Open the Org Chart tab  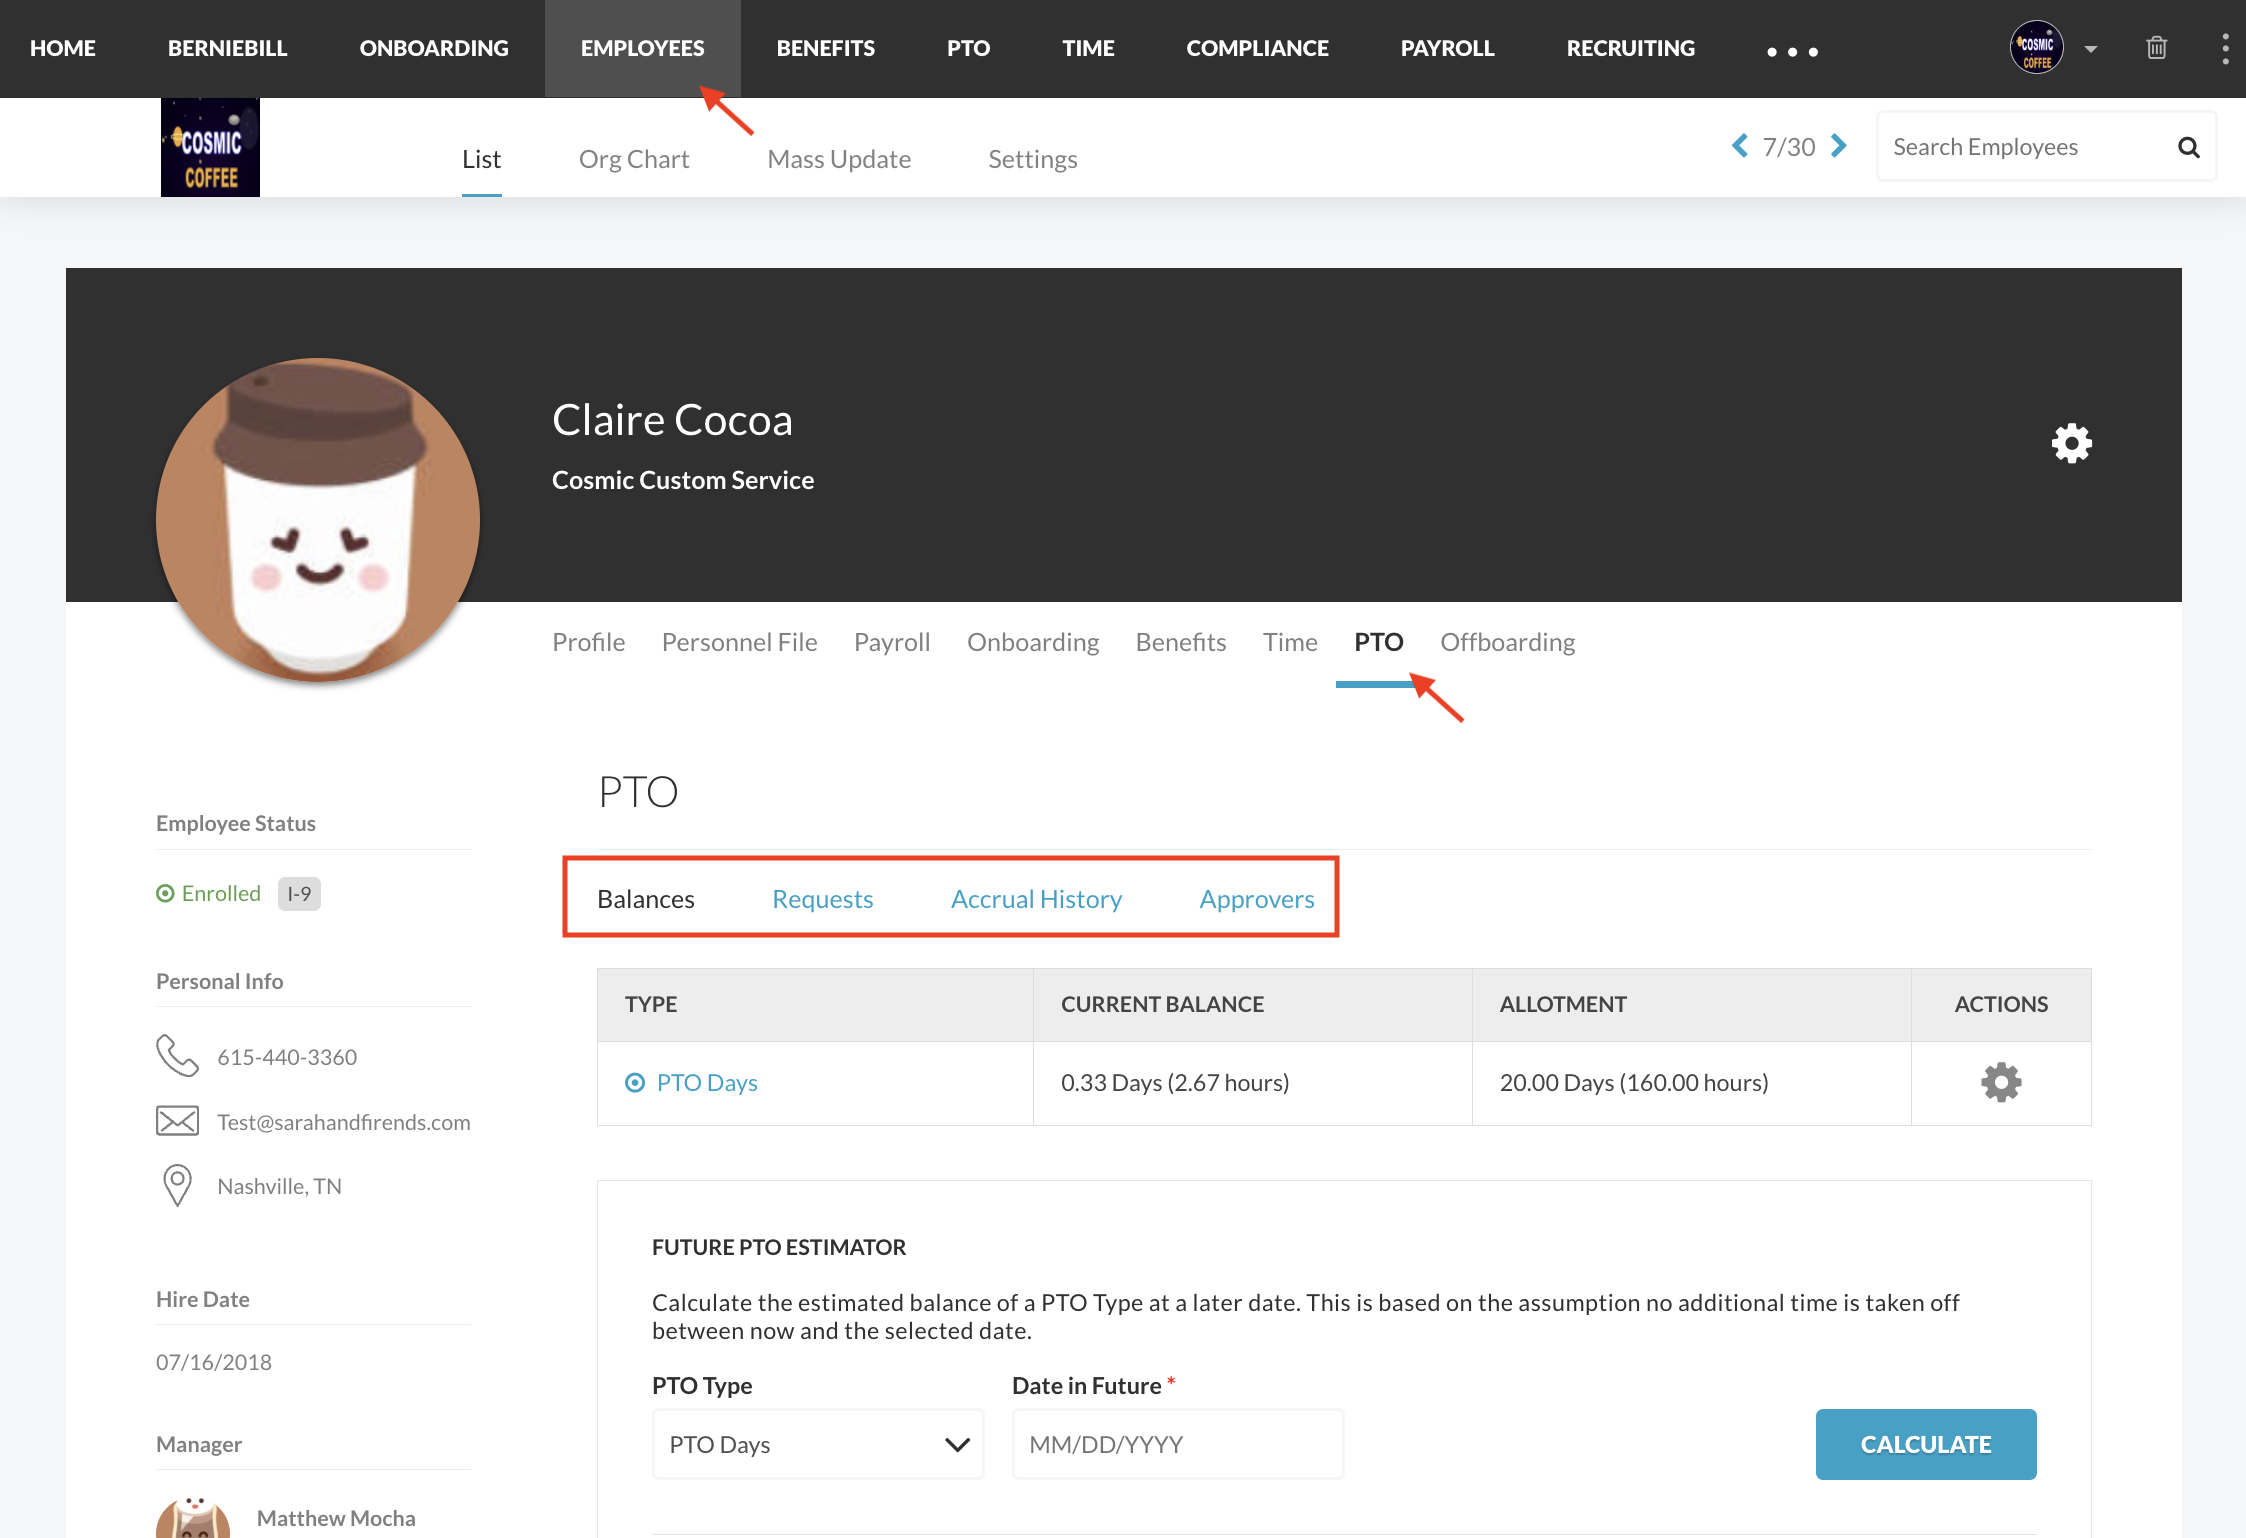tap(634, 159)
